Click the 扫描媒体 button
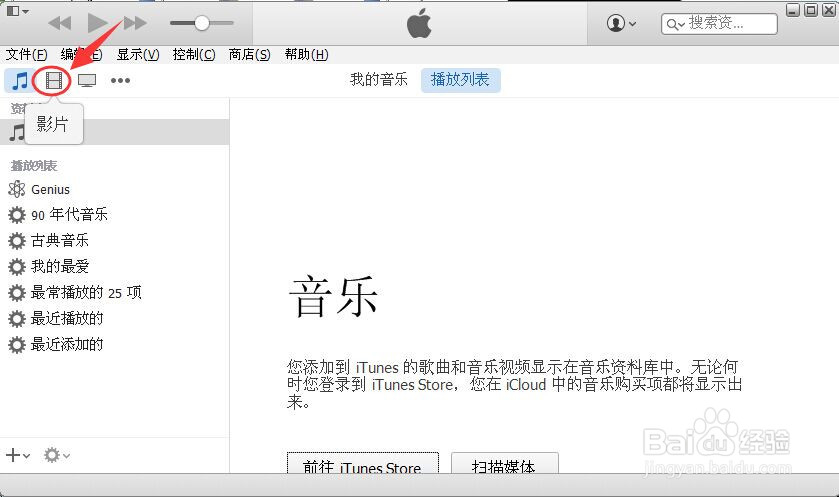Viewport: 839px width, 497px height. click(505, 463)
